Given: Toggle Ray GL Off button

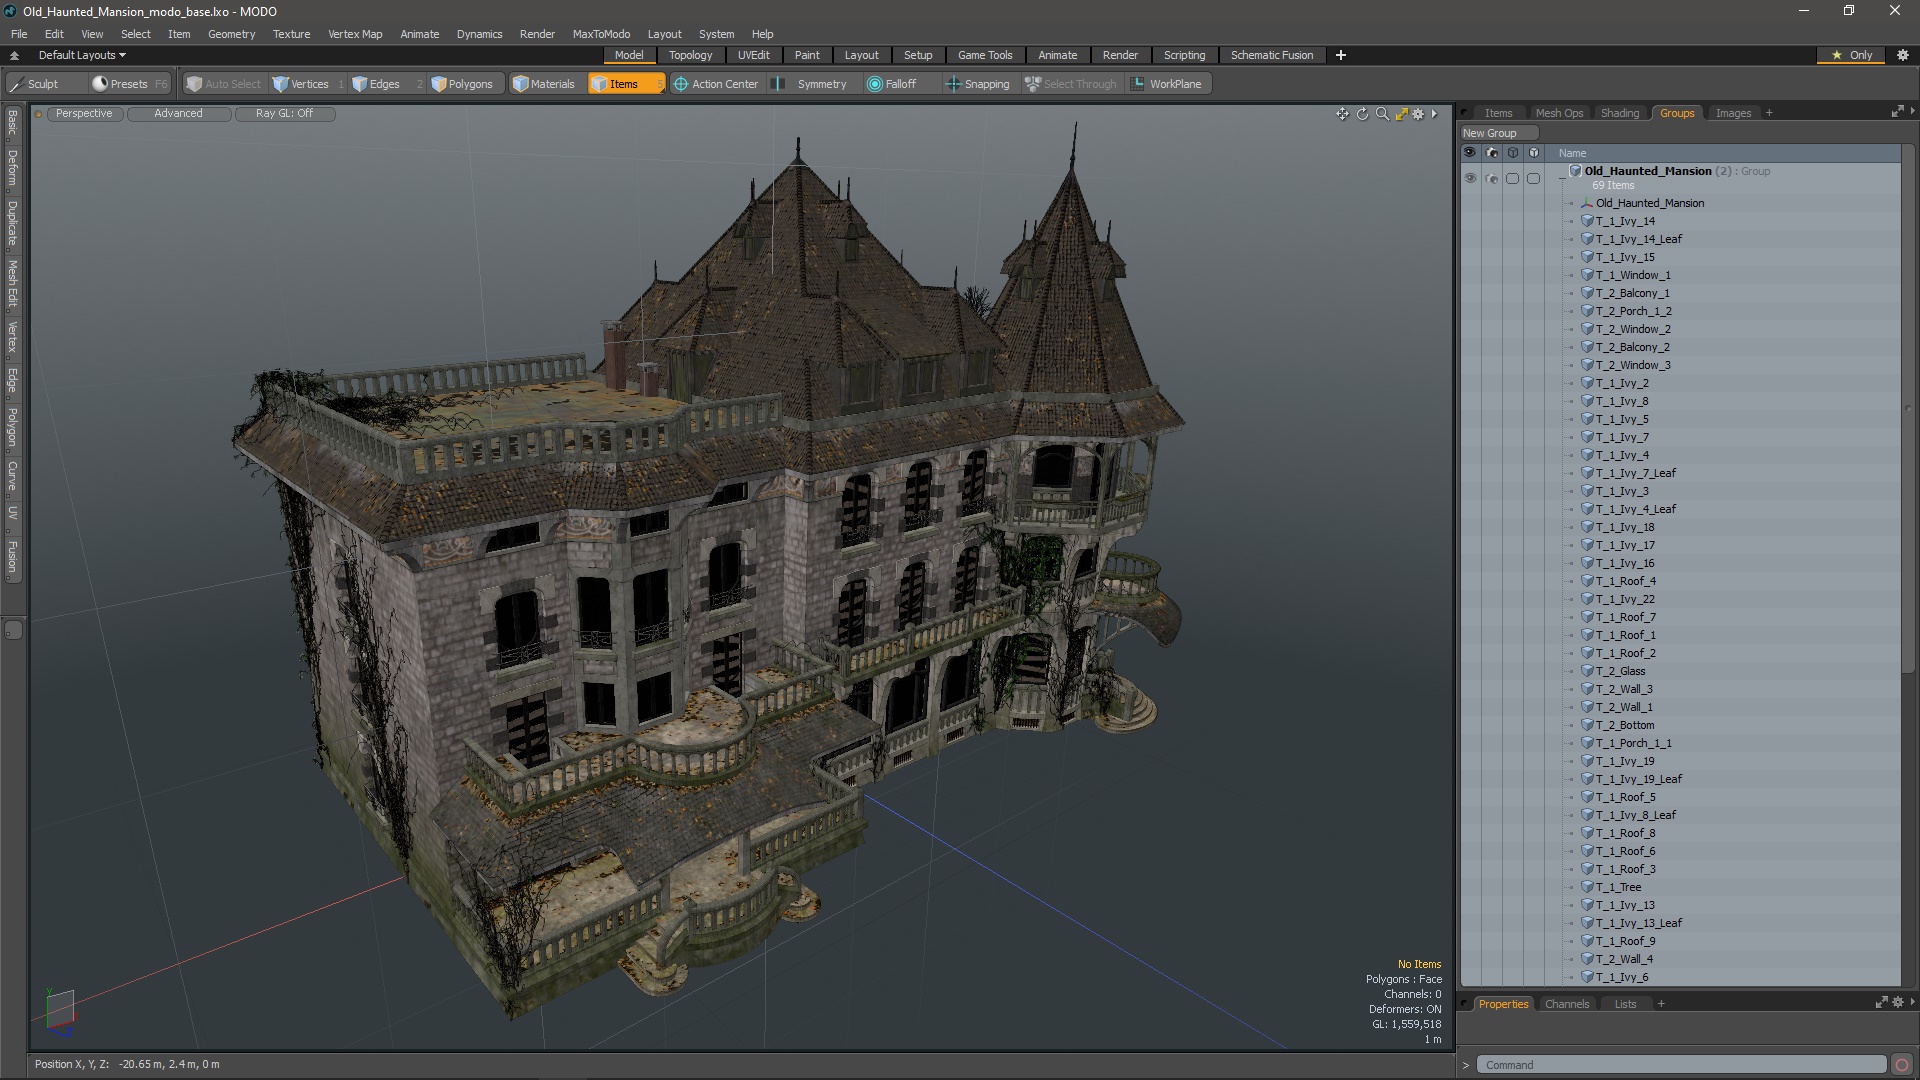Looking at the screenshot, I should [284, 114].
